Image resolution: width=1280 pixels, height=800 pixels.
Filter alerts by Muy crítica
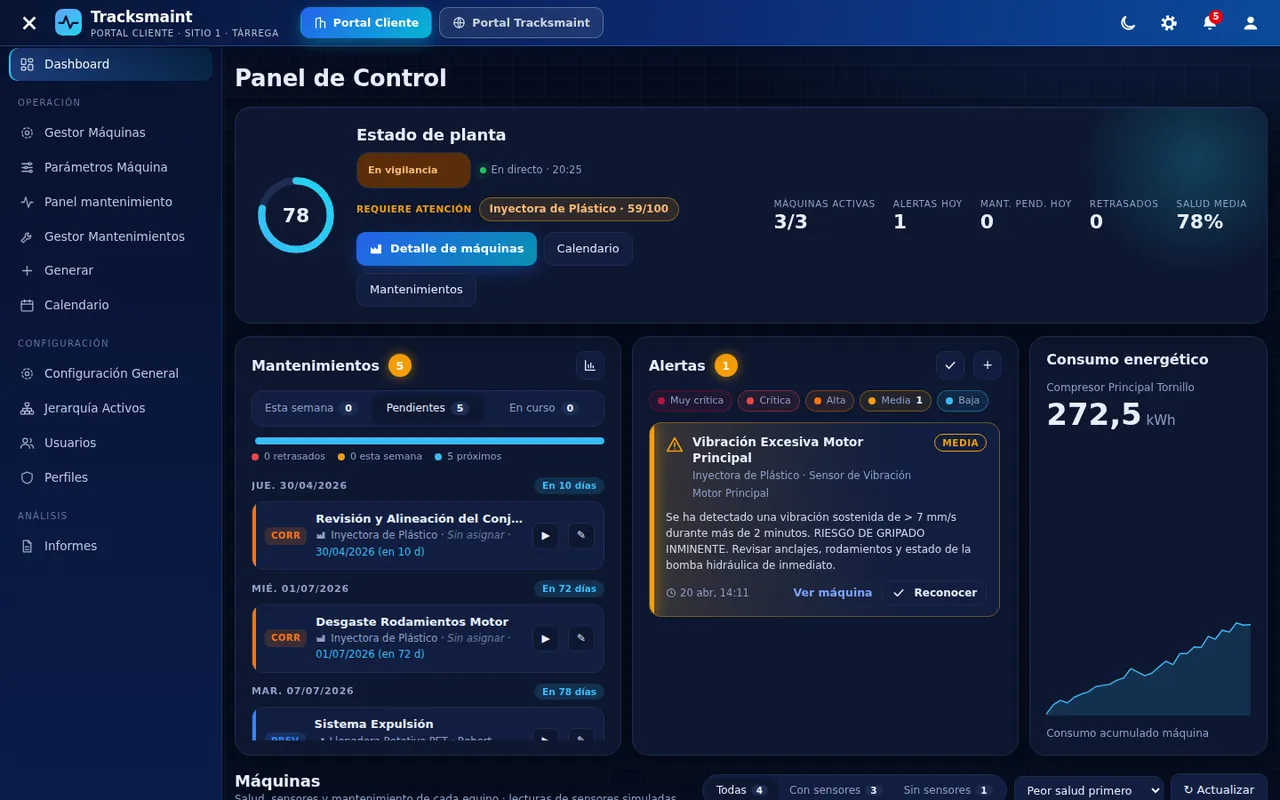pyautogui.click(x=691, y=401)
